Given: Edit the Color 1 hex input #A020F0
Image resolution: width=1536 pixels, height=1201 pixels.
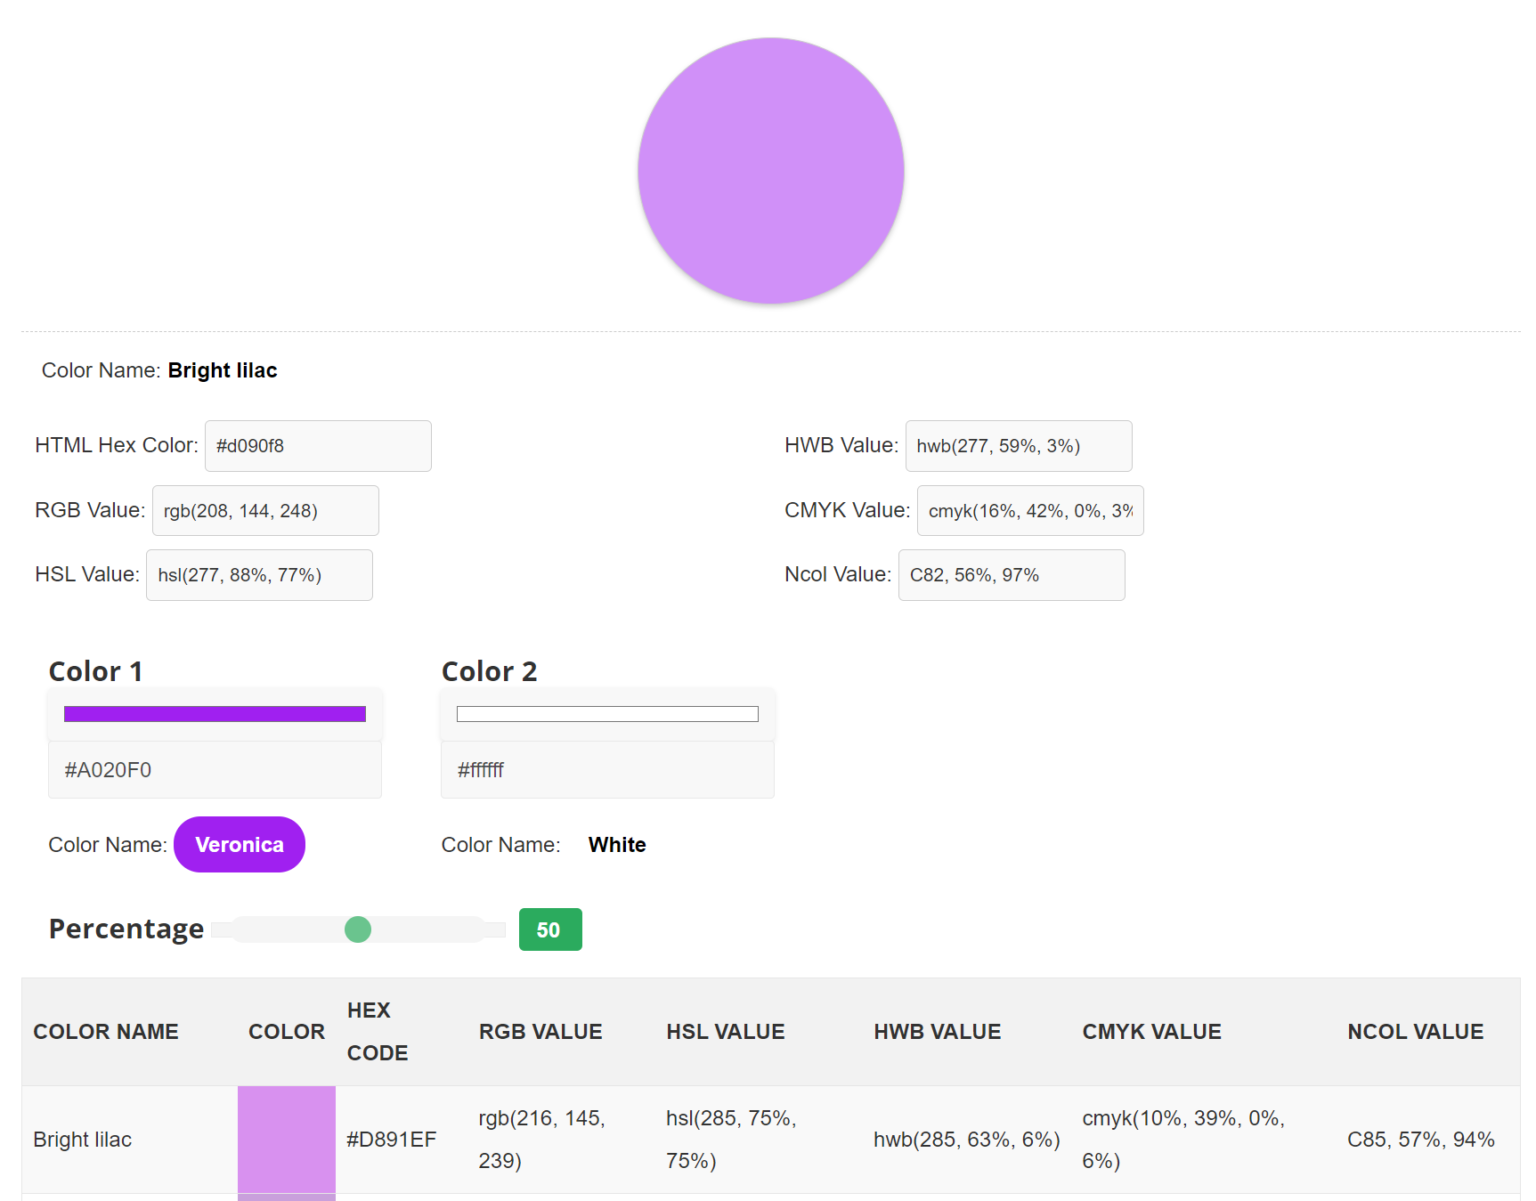Looking at the screenshot, I should click(x=215, y=770).
